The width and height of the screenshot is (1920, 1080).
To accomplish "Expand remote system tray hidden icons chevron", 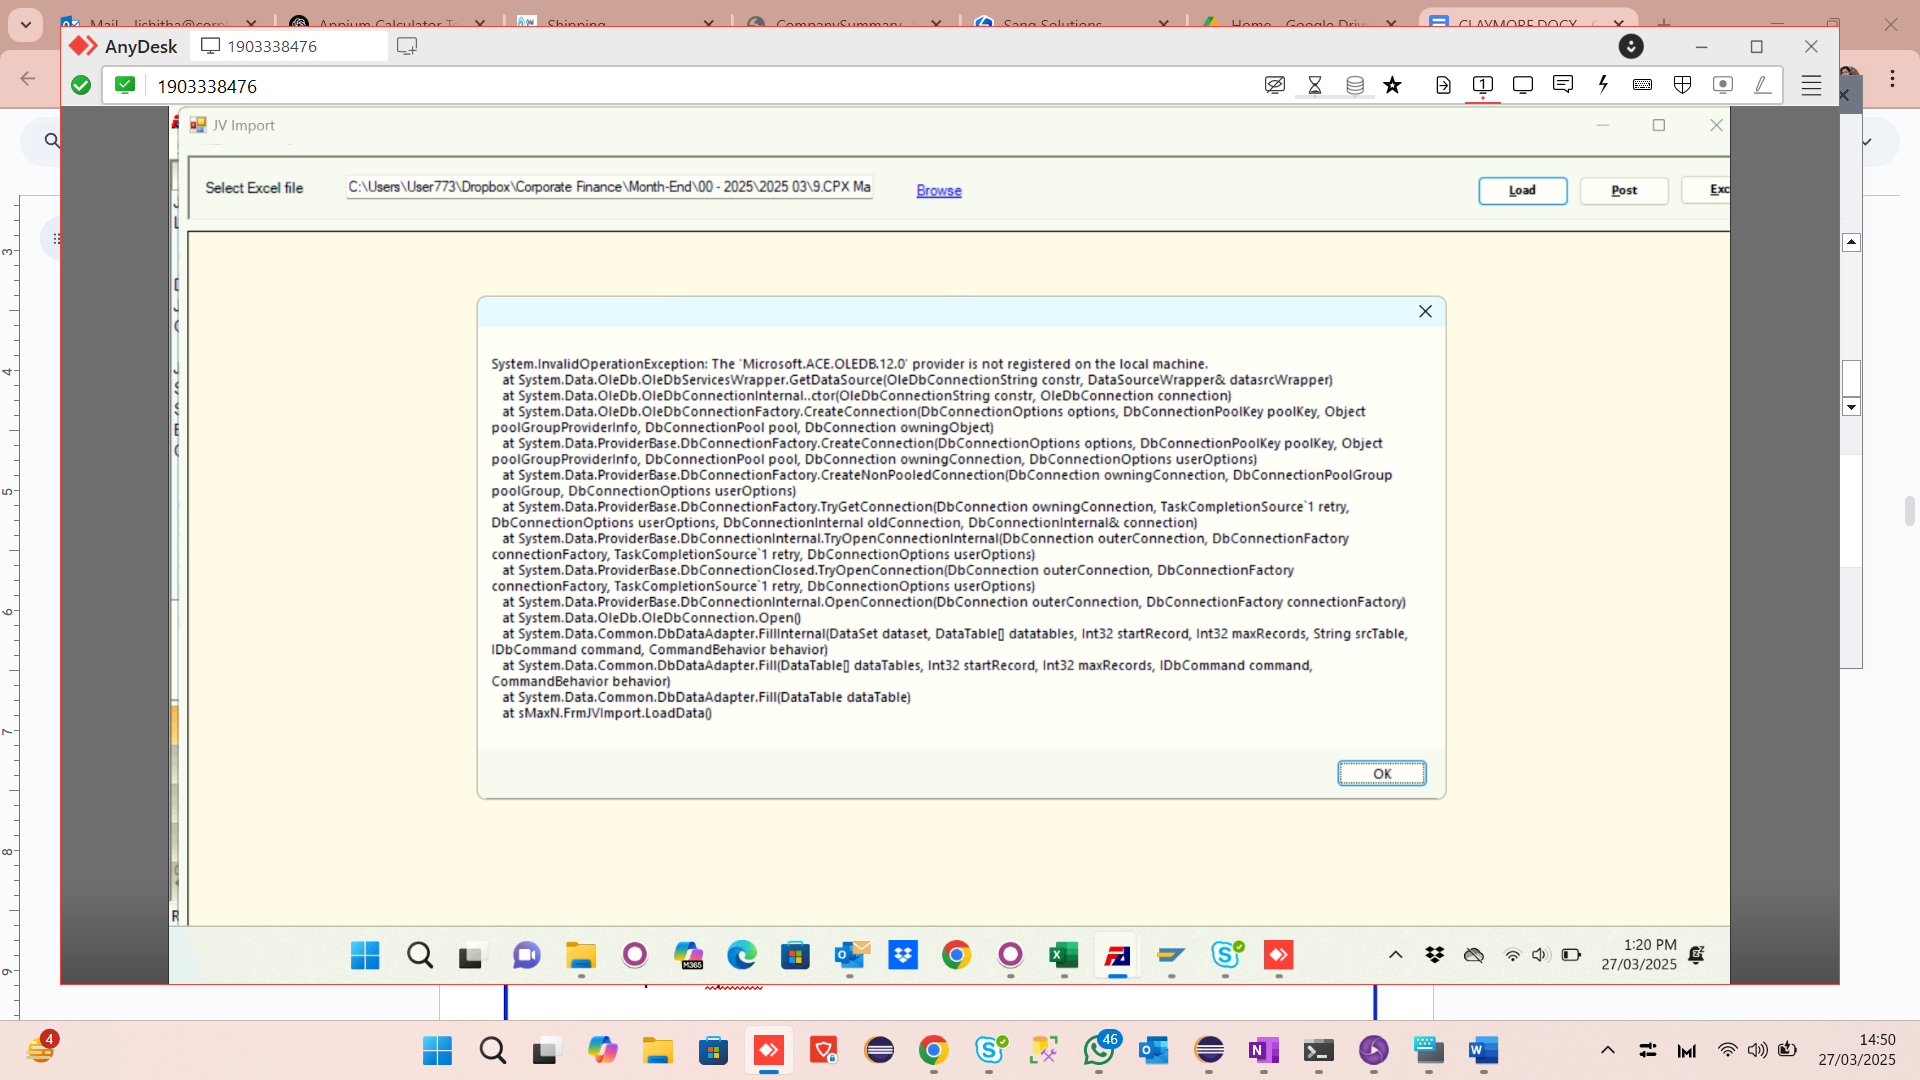I will point(1395,955).
